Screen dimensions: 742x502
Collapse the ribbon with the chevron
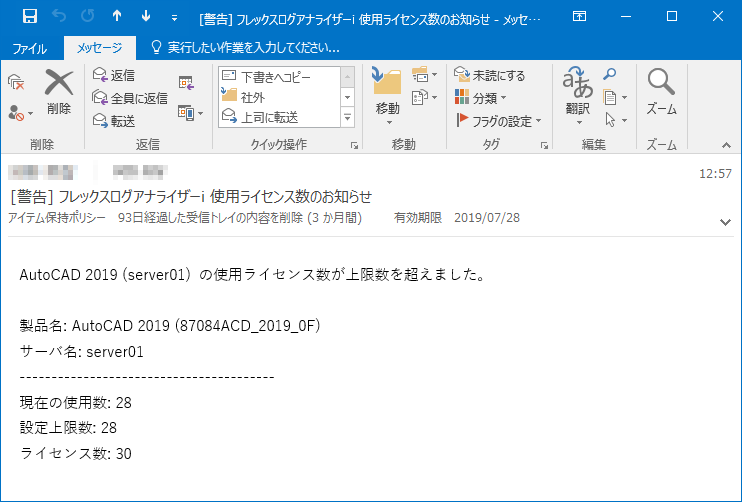[x=726, y=145]
